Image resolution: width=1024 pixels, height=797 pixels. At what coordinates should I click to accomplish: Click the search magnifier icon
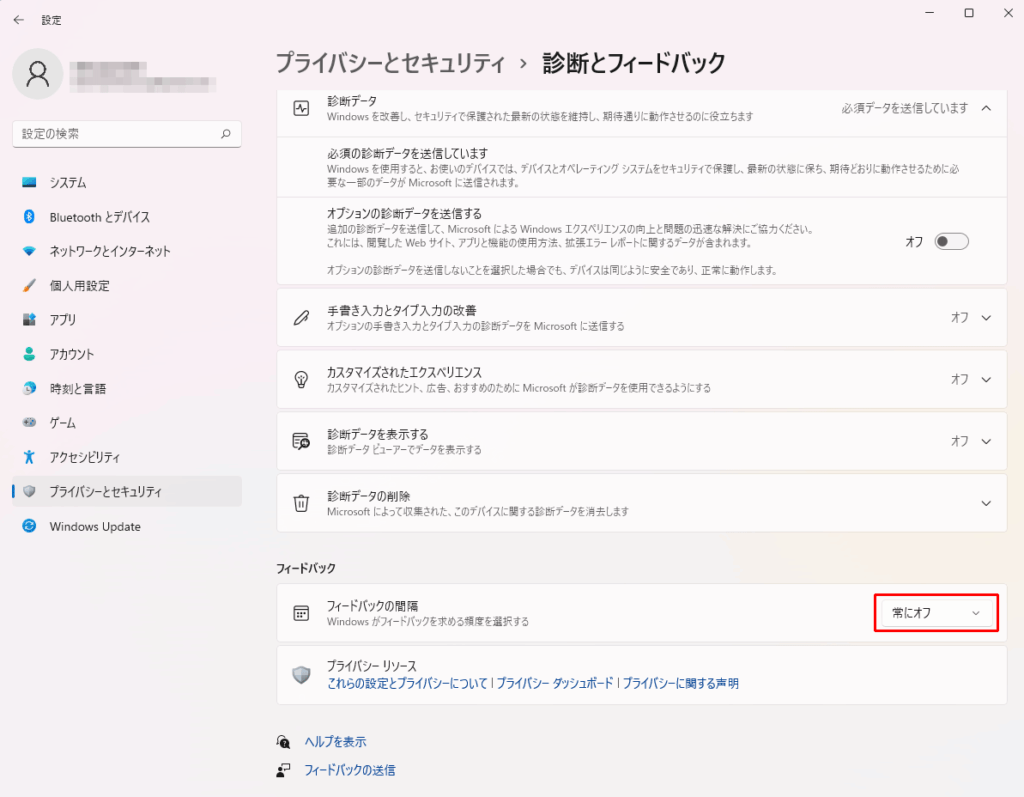(x=226, y=134)
